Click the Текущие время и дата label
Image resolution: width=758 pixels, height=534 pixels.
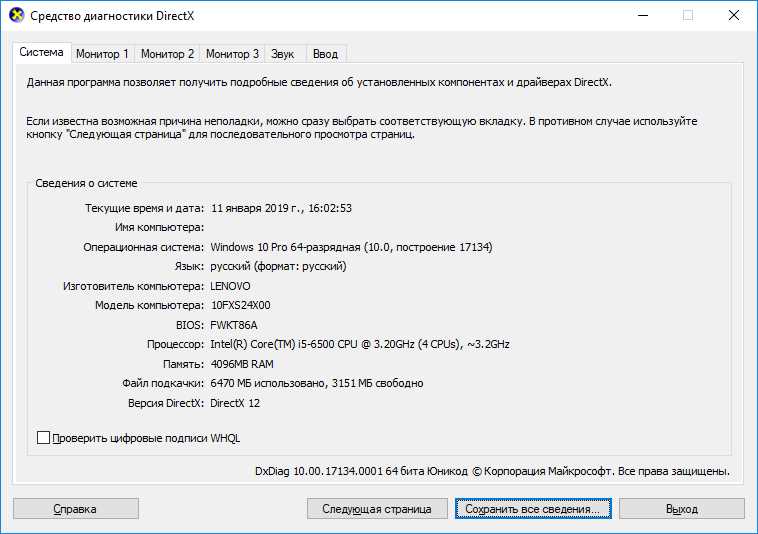coord(145,208)
